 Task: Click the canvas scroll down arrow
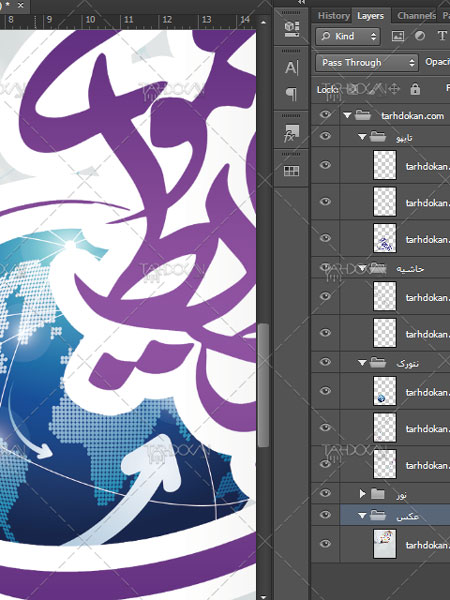(x=263, y=597)
